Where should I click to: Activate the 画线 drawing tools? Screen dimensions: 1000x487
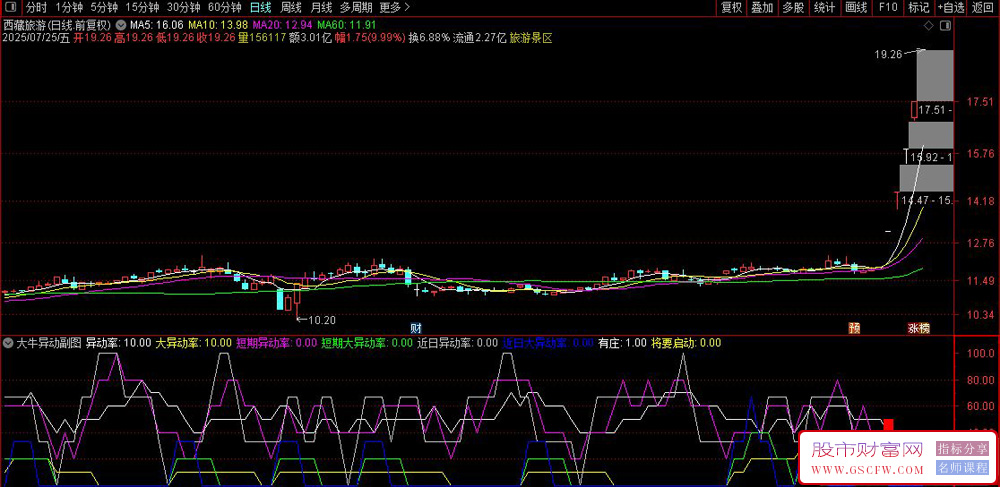(856, 8)
